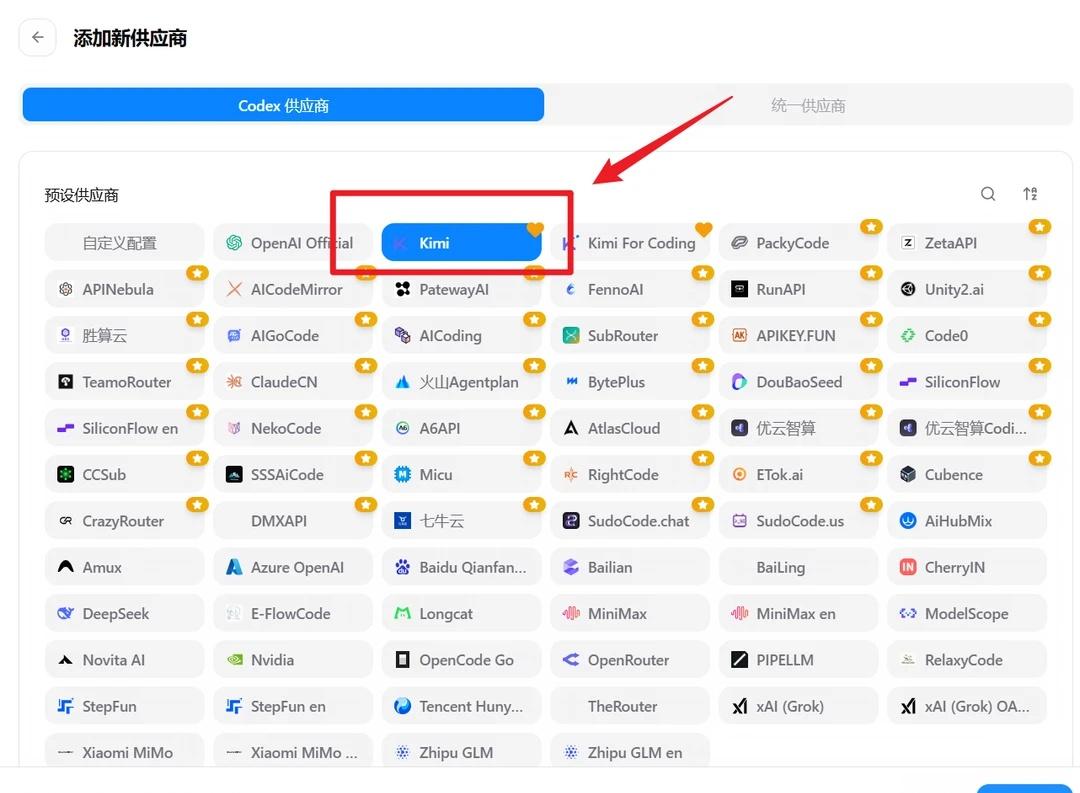Select the Kimi provider chip
Screen dimensions: 1080x793
[x=461, y=243]
